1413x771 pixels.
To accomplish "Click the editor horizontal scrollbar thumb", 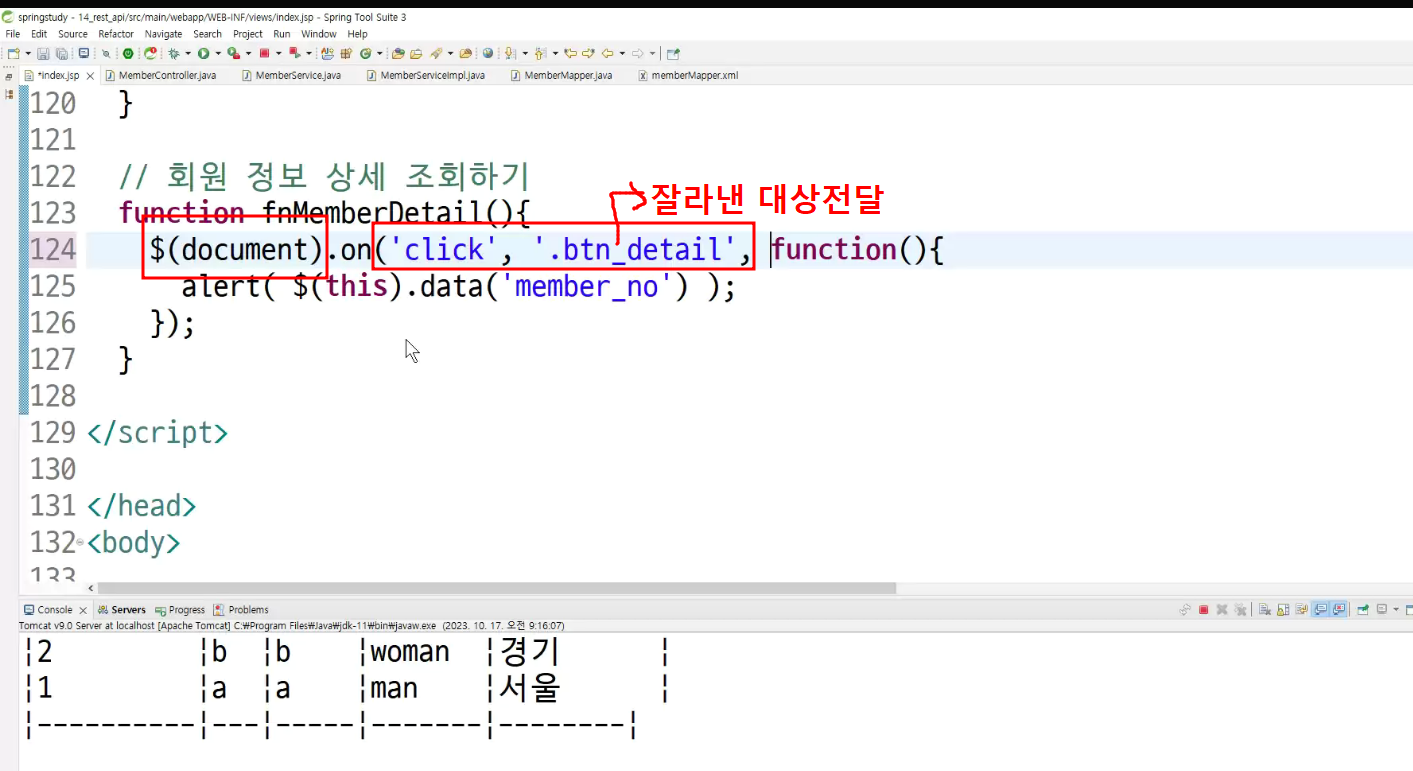I will pos(498,588).
